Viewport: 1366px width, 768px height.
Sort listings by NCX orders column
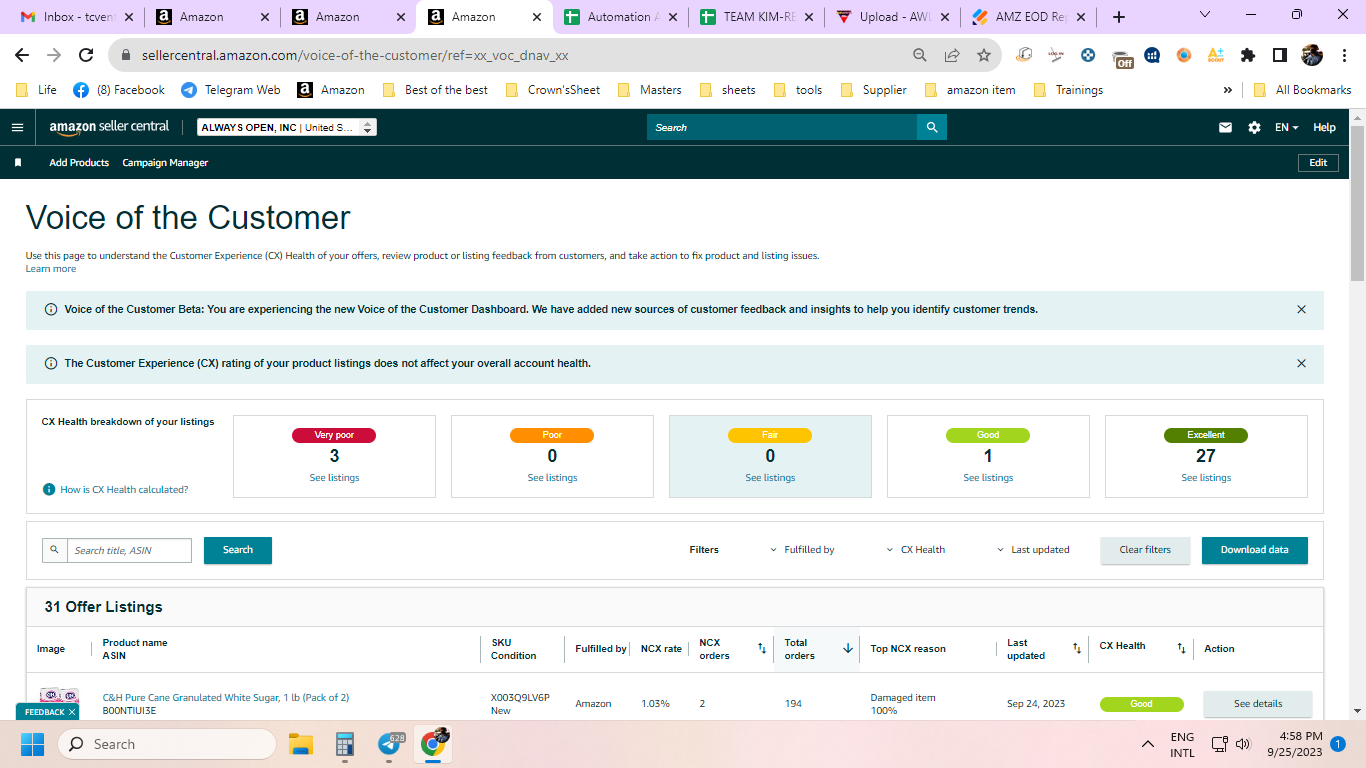tap(762, 649)
